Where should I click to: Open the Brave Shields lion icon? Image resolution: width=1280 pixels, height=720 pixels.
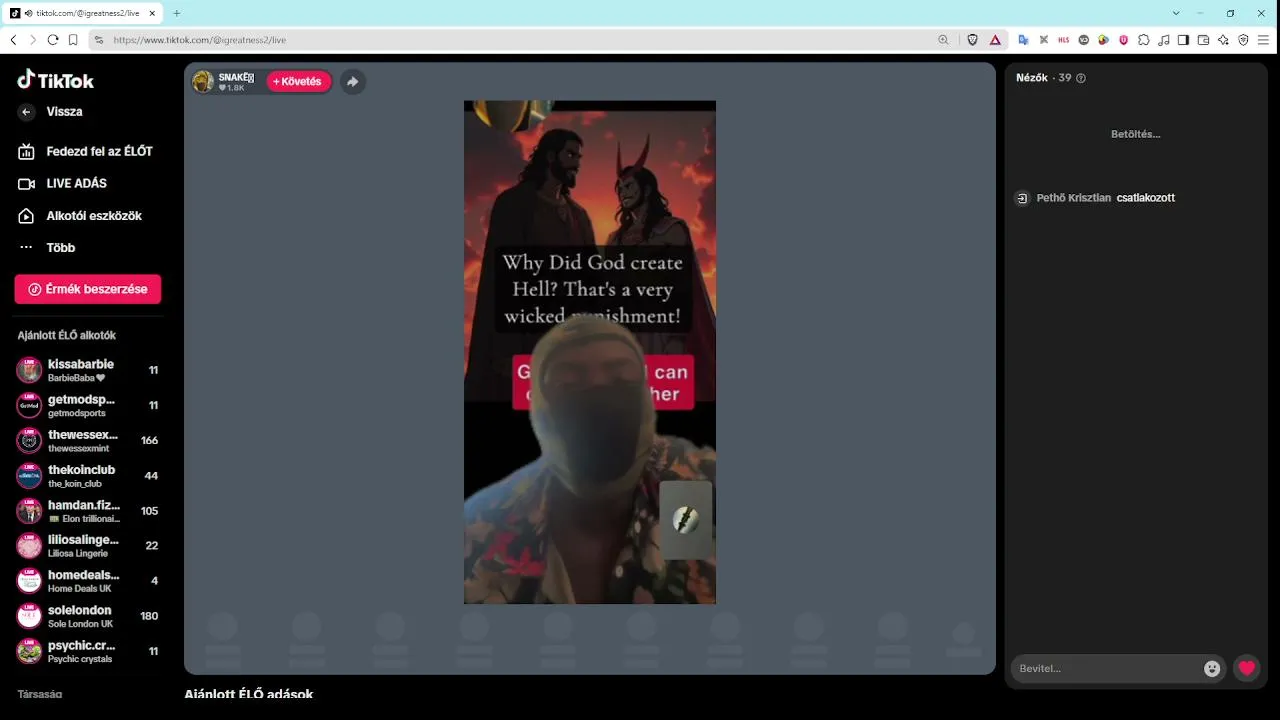pos(972,40)
